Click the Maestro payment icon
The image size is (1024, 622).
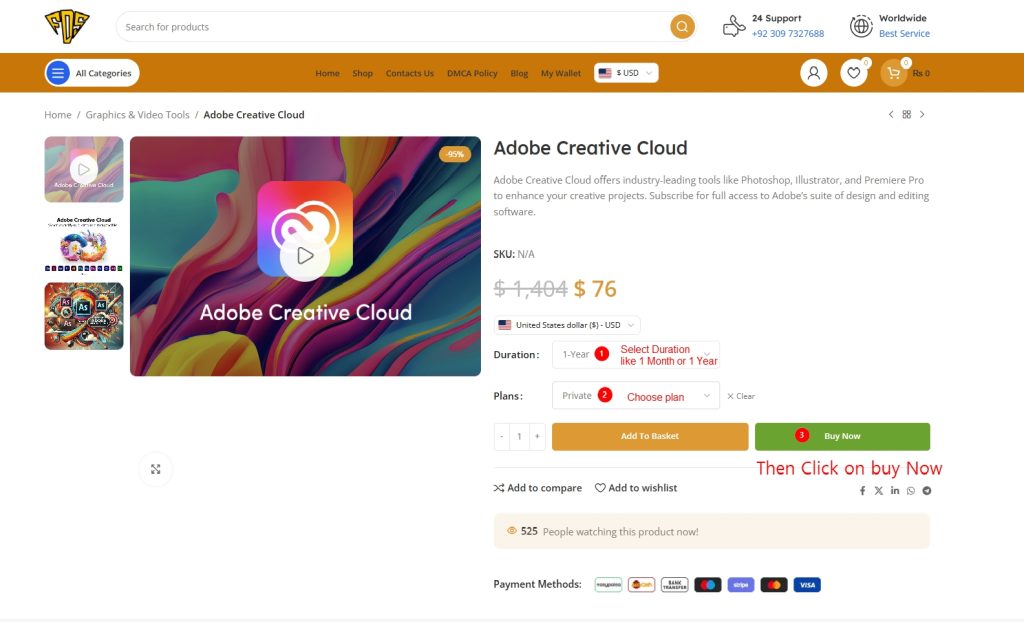click(707, 585)
